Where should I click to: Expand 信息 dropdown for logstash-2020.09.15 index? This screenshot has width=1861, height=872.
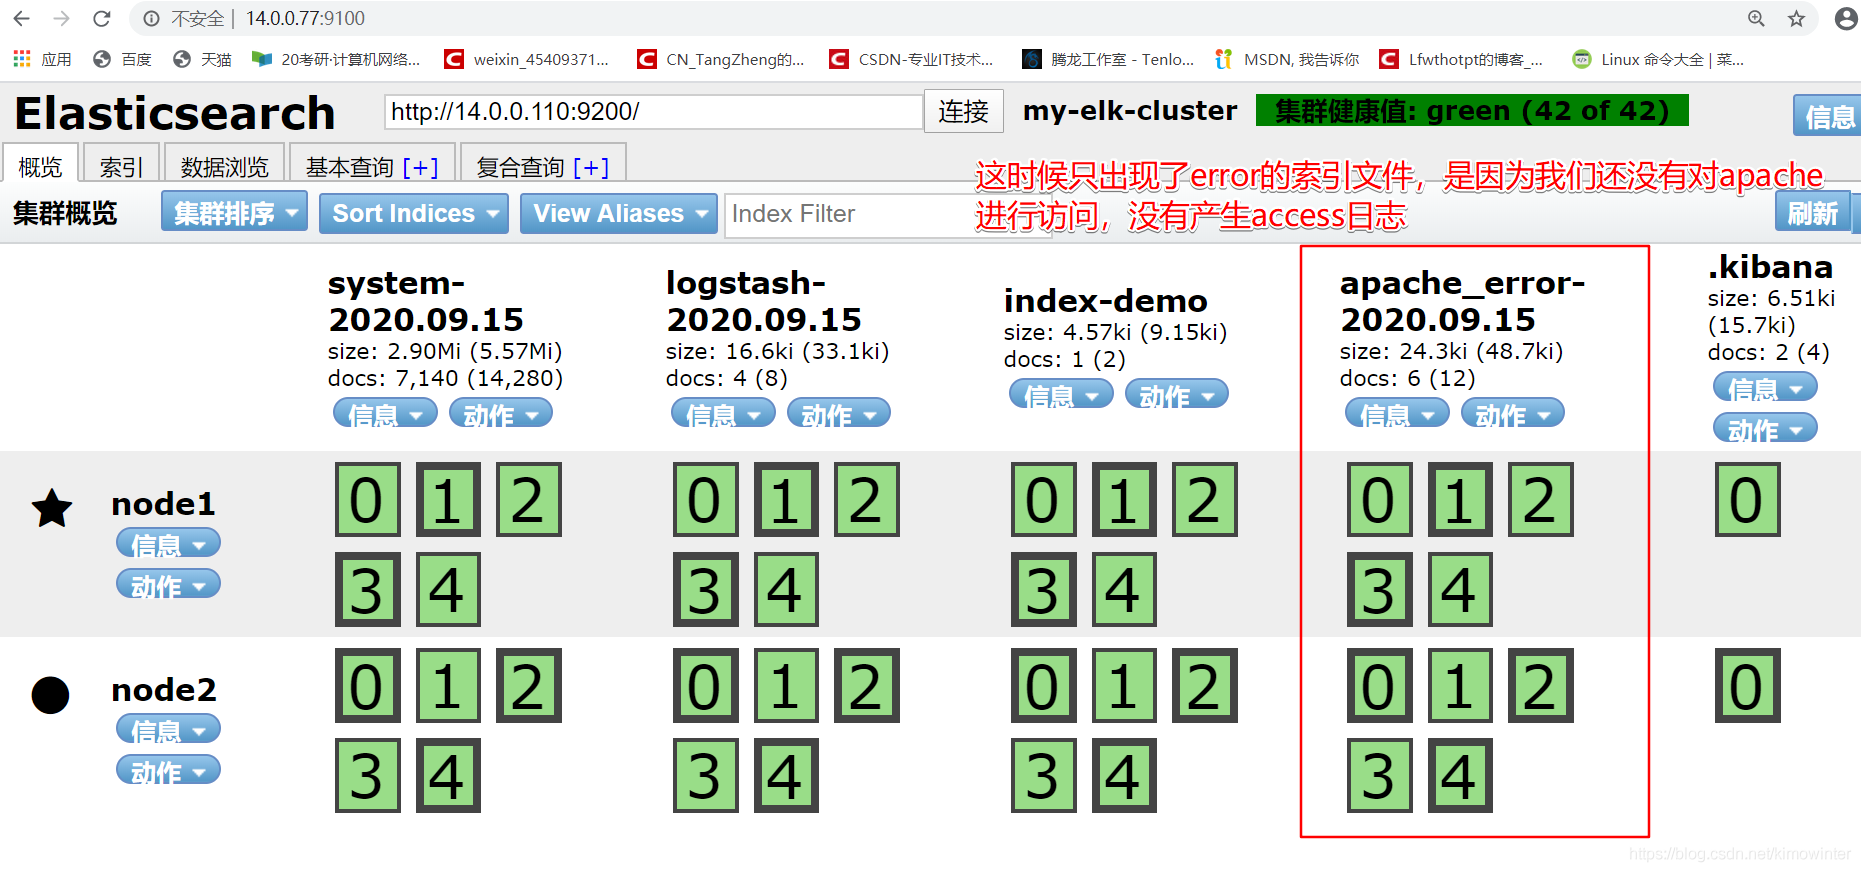723,413
